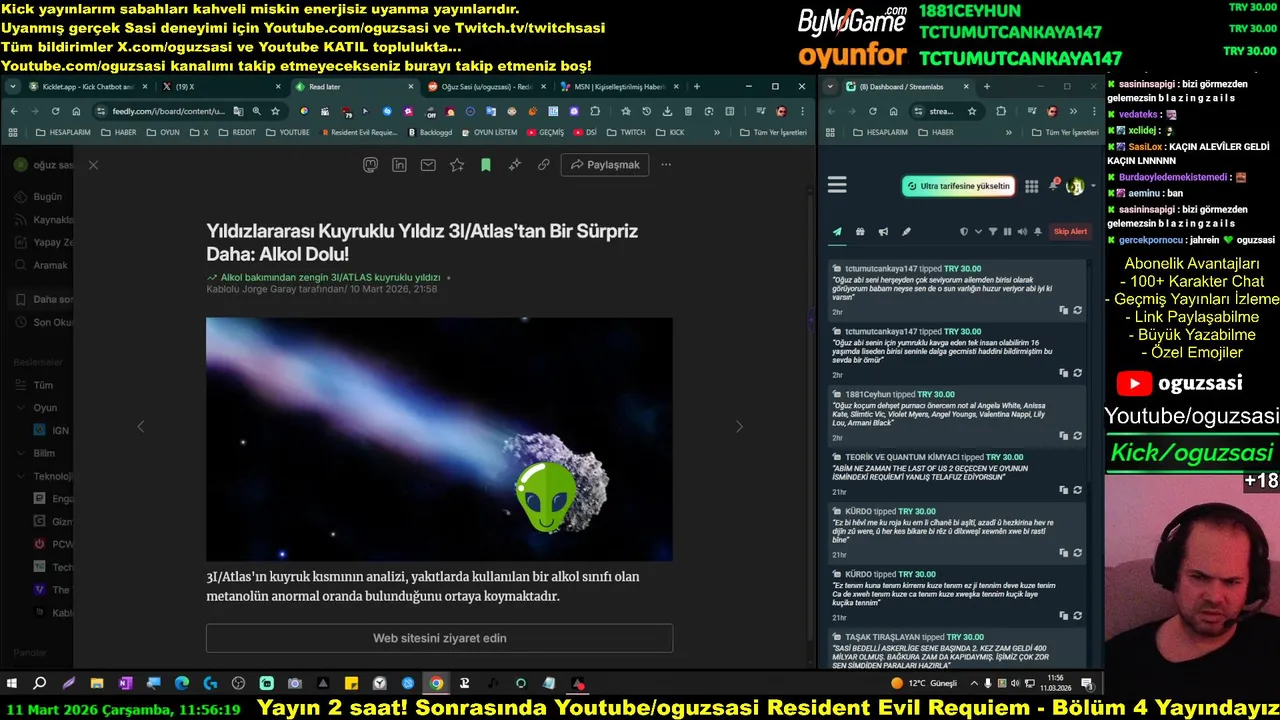Click Web sitesini ziyaret edin button
1280x720 pixels.
[439, 638]
